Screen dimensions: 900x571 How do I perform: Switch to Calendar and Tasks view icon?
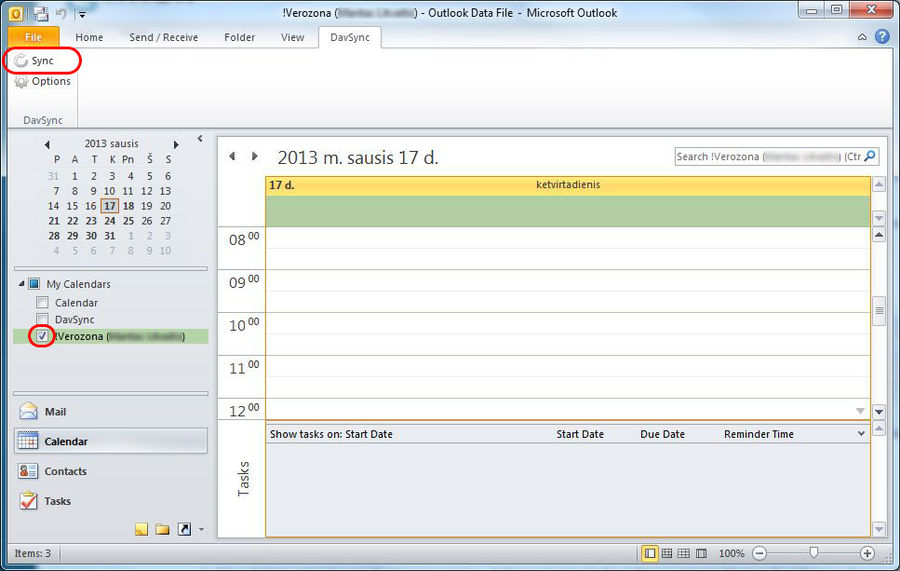coord(667,553)
